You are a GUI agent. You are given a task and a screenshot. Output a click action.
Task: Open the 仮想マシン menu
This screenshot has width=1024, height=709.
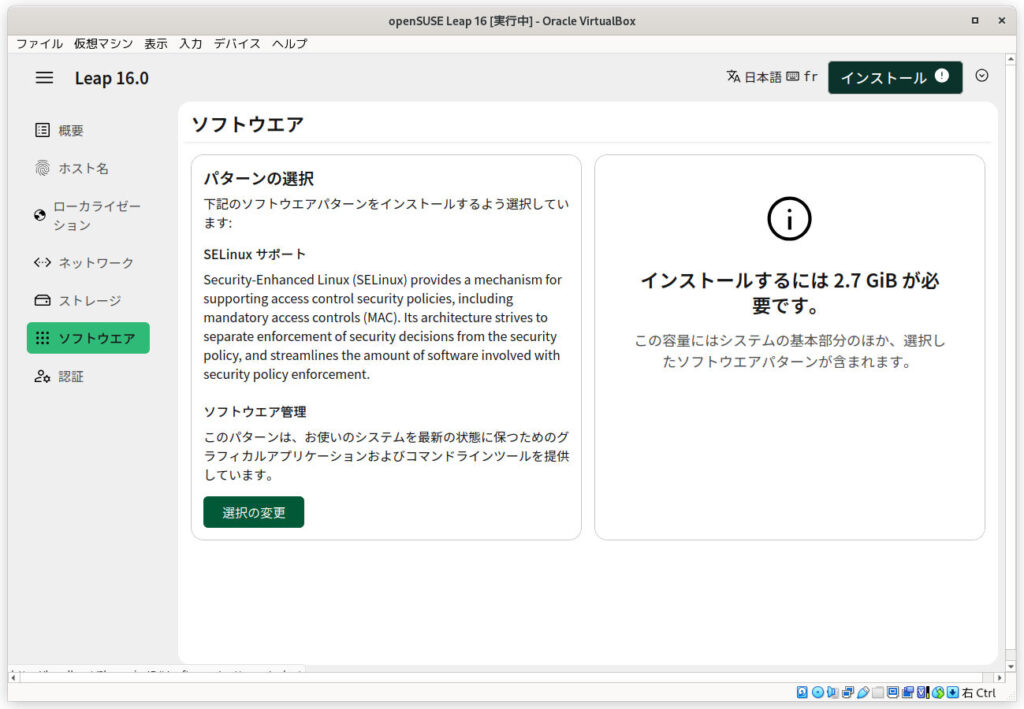pyautogui.click(x=103, y=44)
